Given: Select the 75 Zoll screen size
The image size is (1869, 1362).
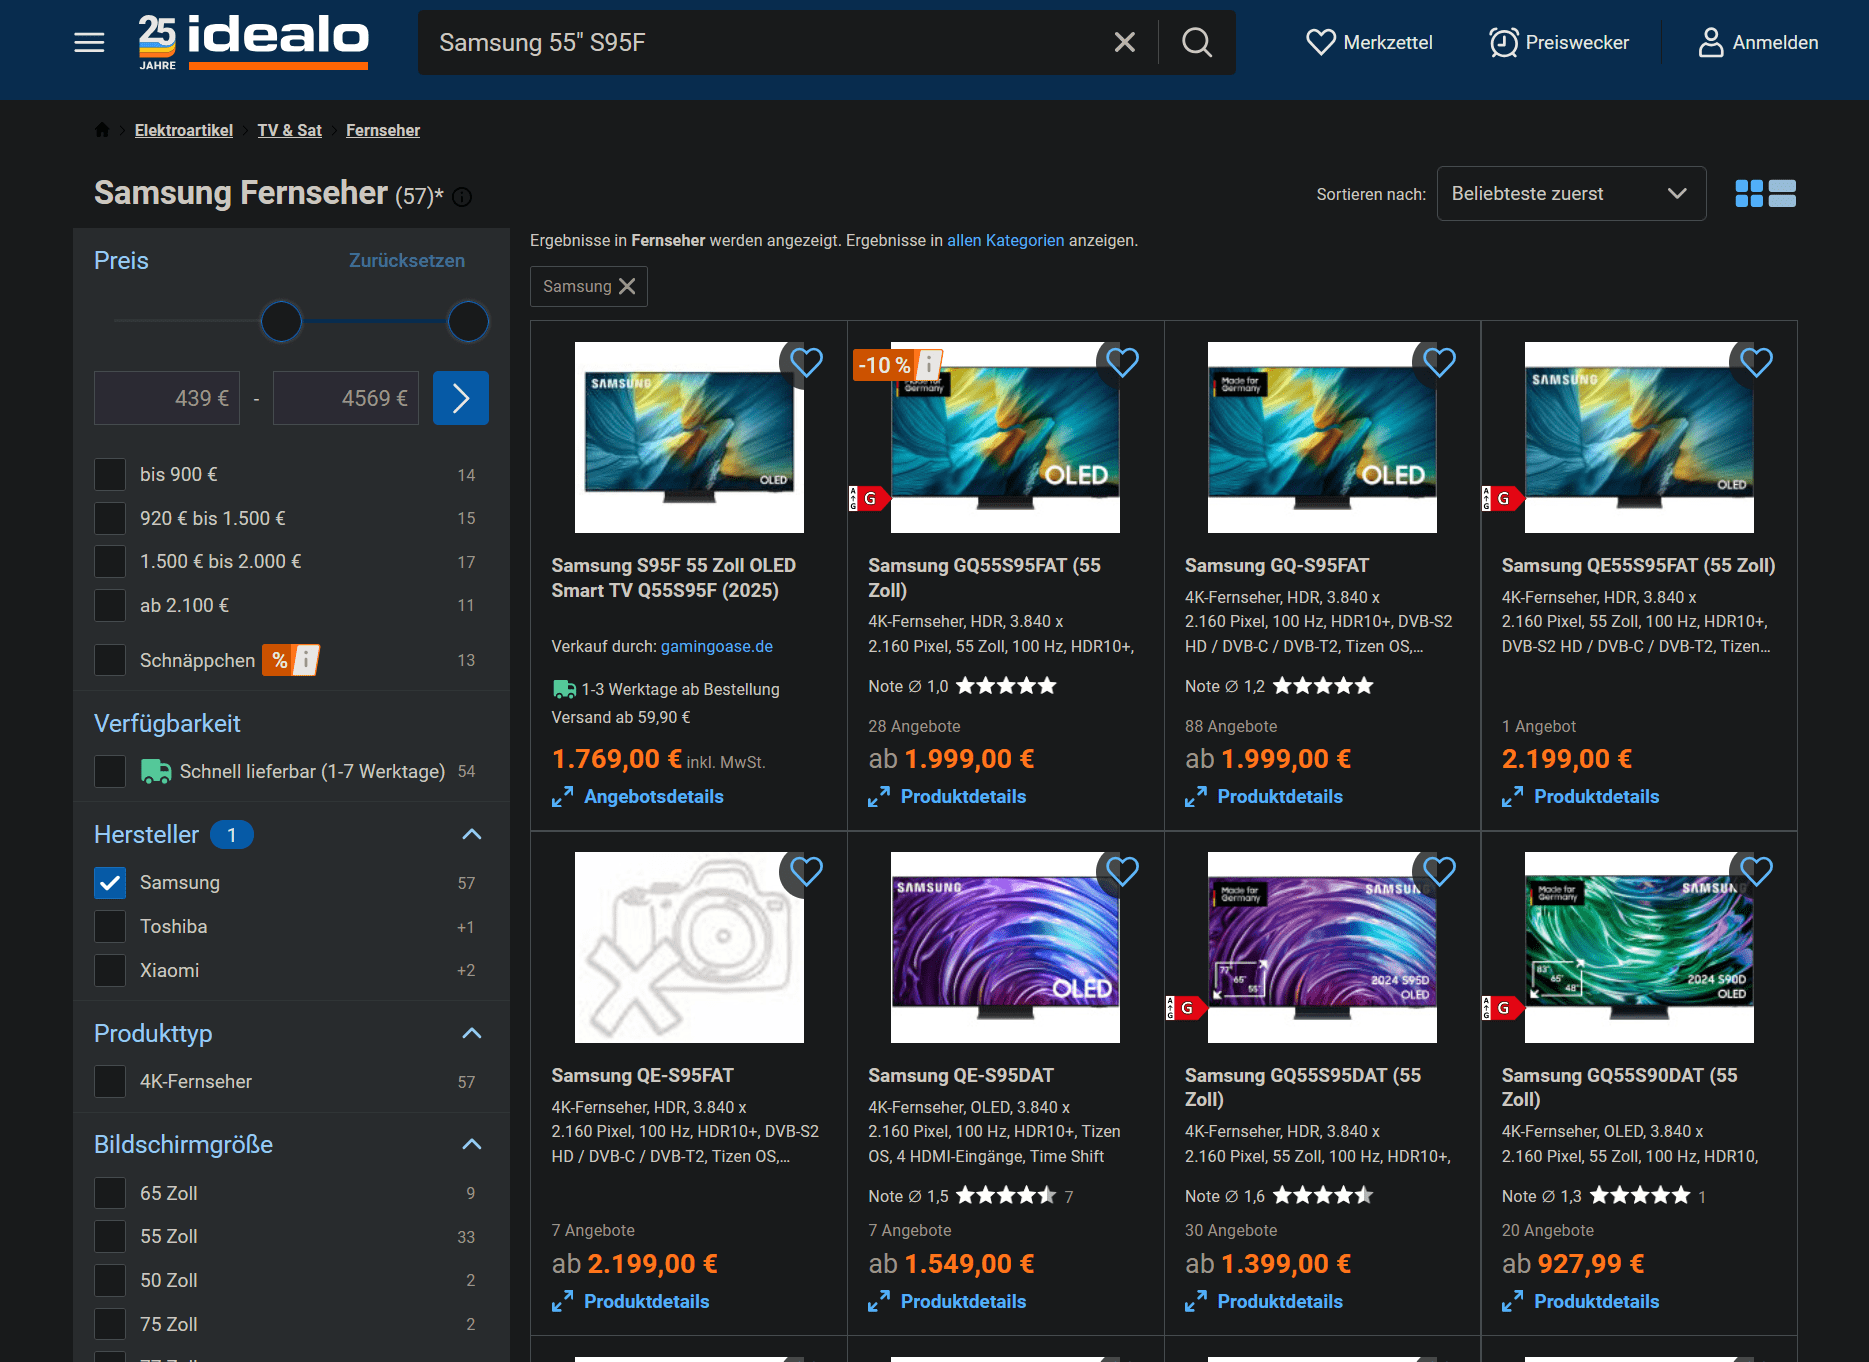Looking at the screenshot, I should point(110,1324).
